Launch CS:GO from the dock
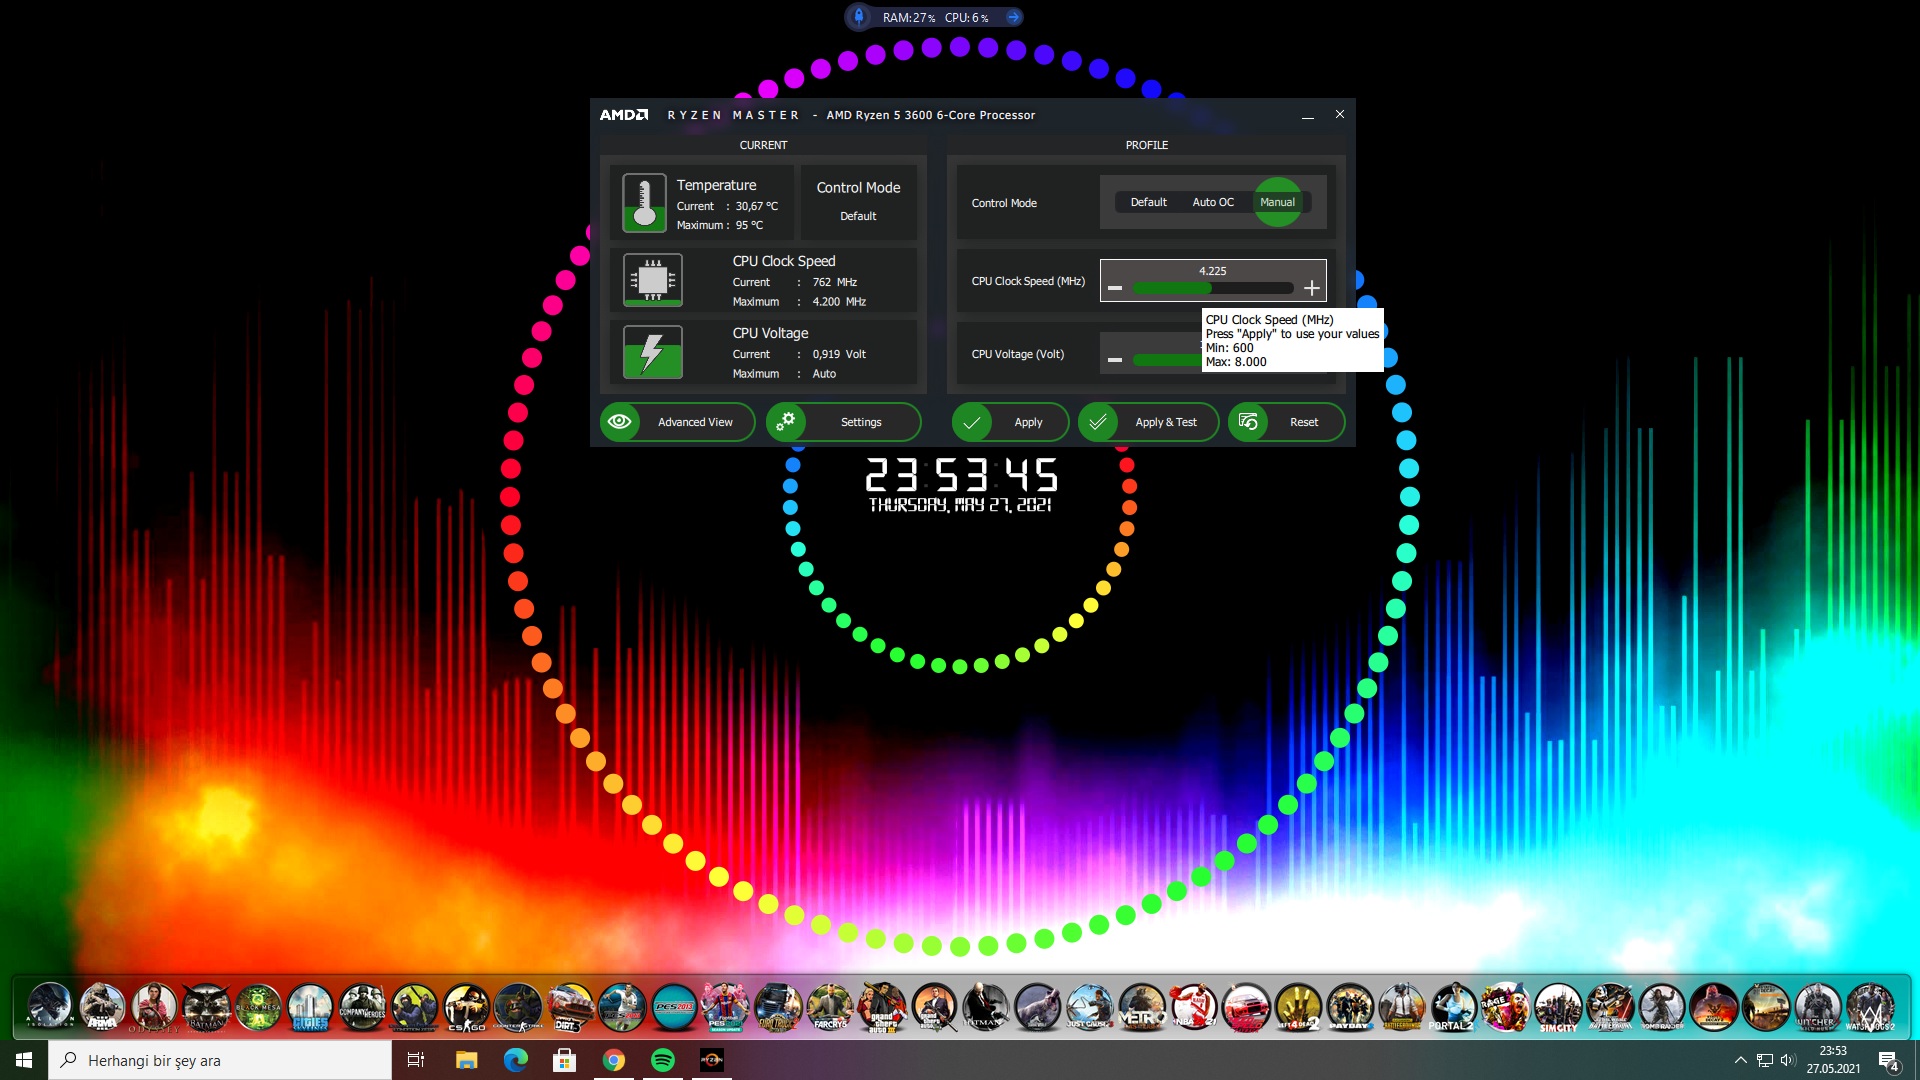This screenshot has width=1920, height=1080. [466, 1006]
